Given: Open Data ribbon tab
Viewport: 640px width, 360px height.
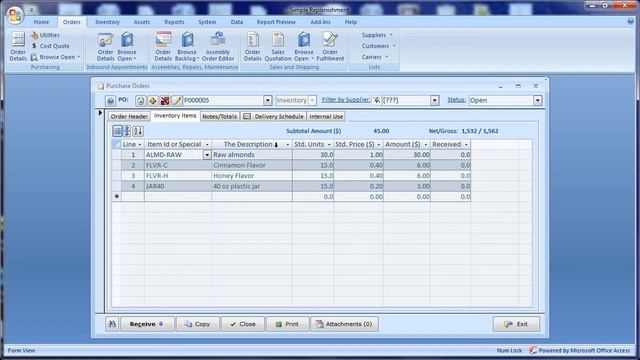Looking at the screenshot, I should tap(237, 22).
